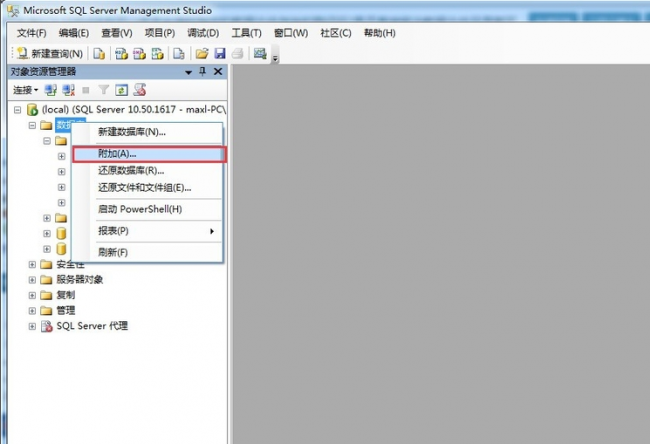Screen dimensions: 650x444
Task: Expand the SQL Server 代理 node
Action: pos(32,326)
